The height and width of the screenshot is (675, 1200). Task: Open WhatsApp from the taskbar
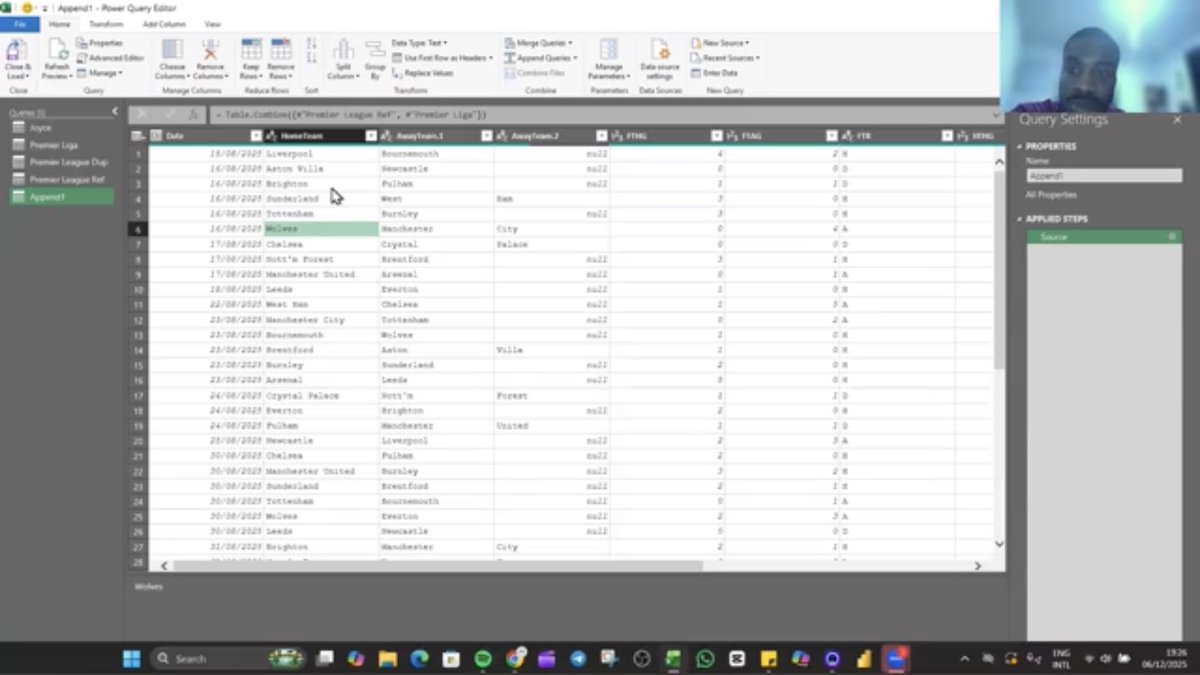point(705,658)
